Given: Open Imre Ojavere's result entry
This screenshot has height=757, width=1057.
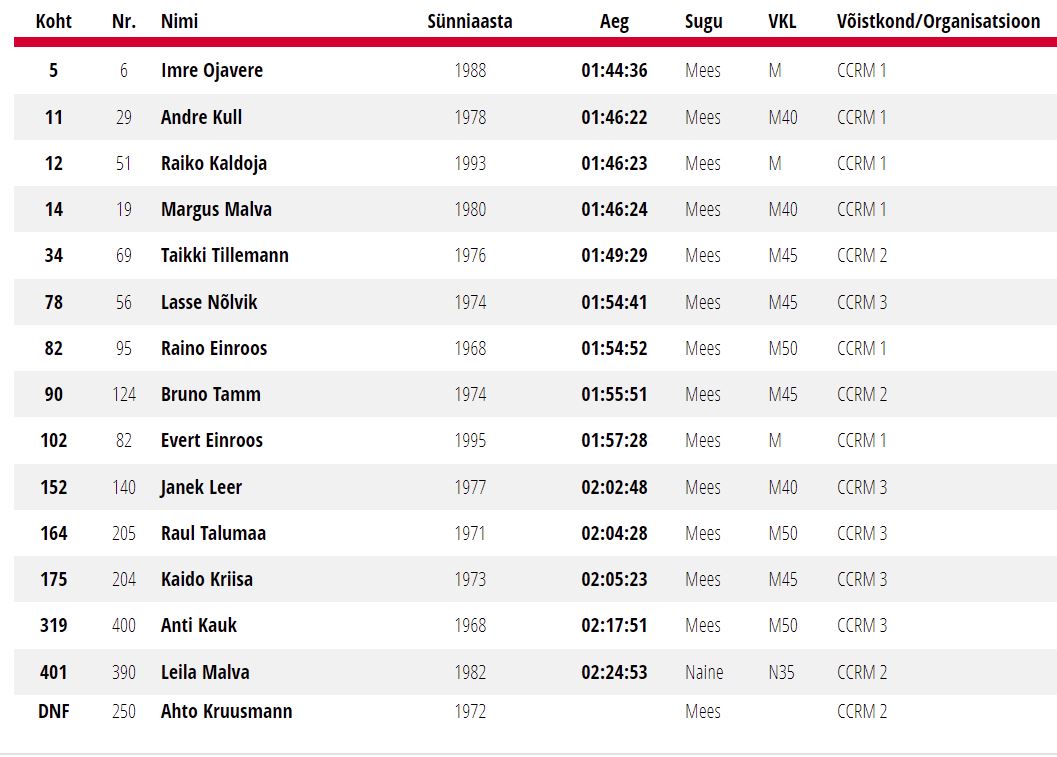Looking at the screenshot, I should tap(212, 71).
